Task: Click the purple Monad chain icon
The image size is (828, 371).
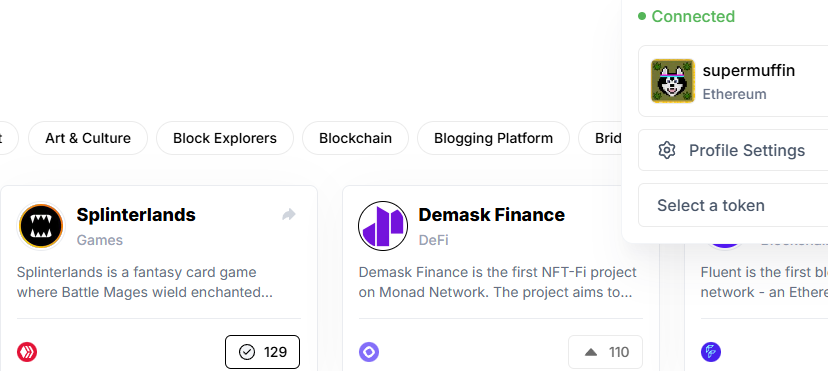Action: [x=369, y=352]
